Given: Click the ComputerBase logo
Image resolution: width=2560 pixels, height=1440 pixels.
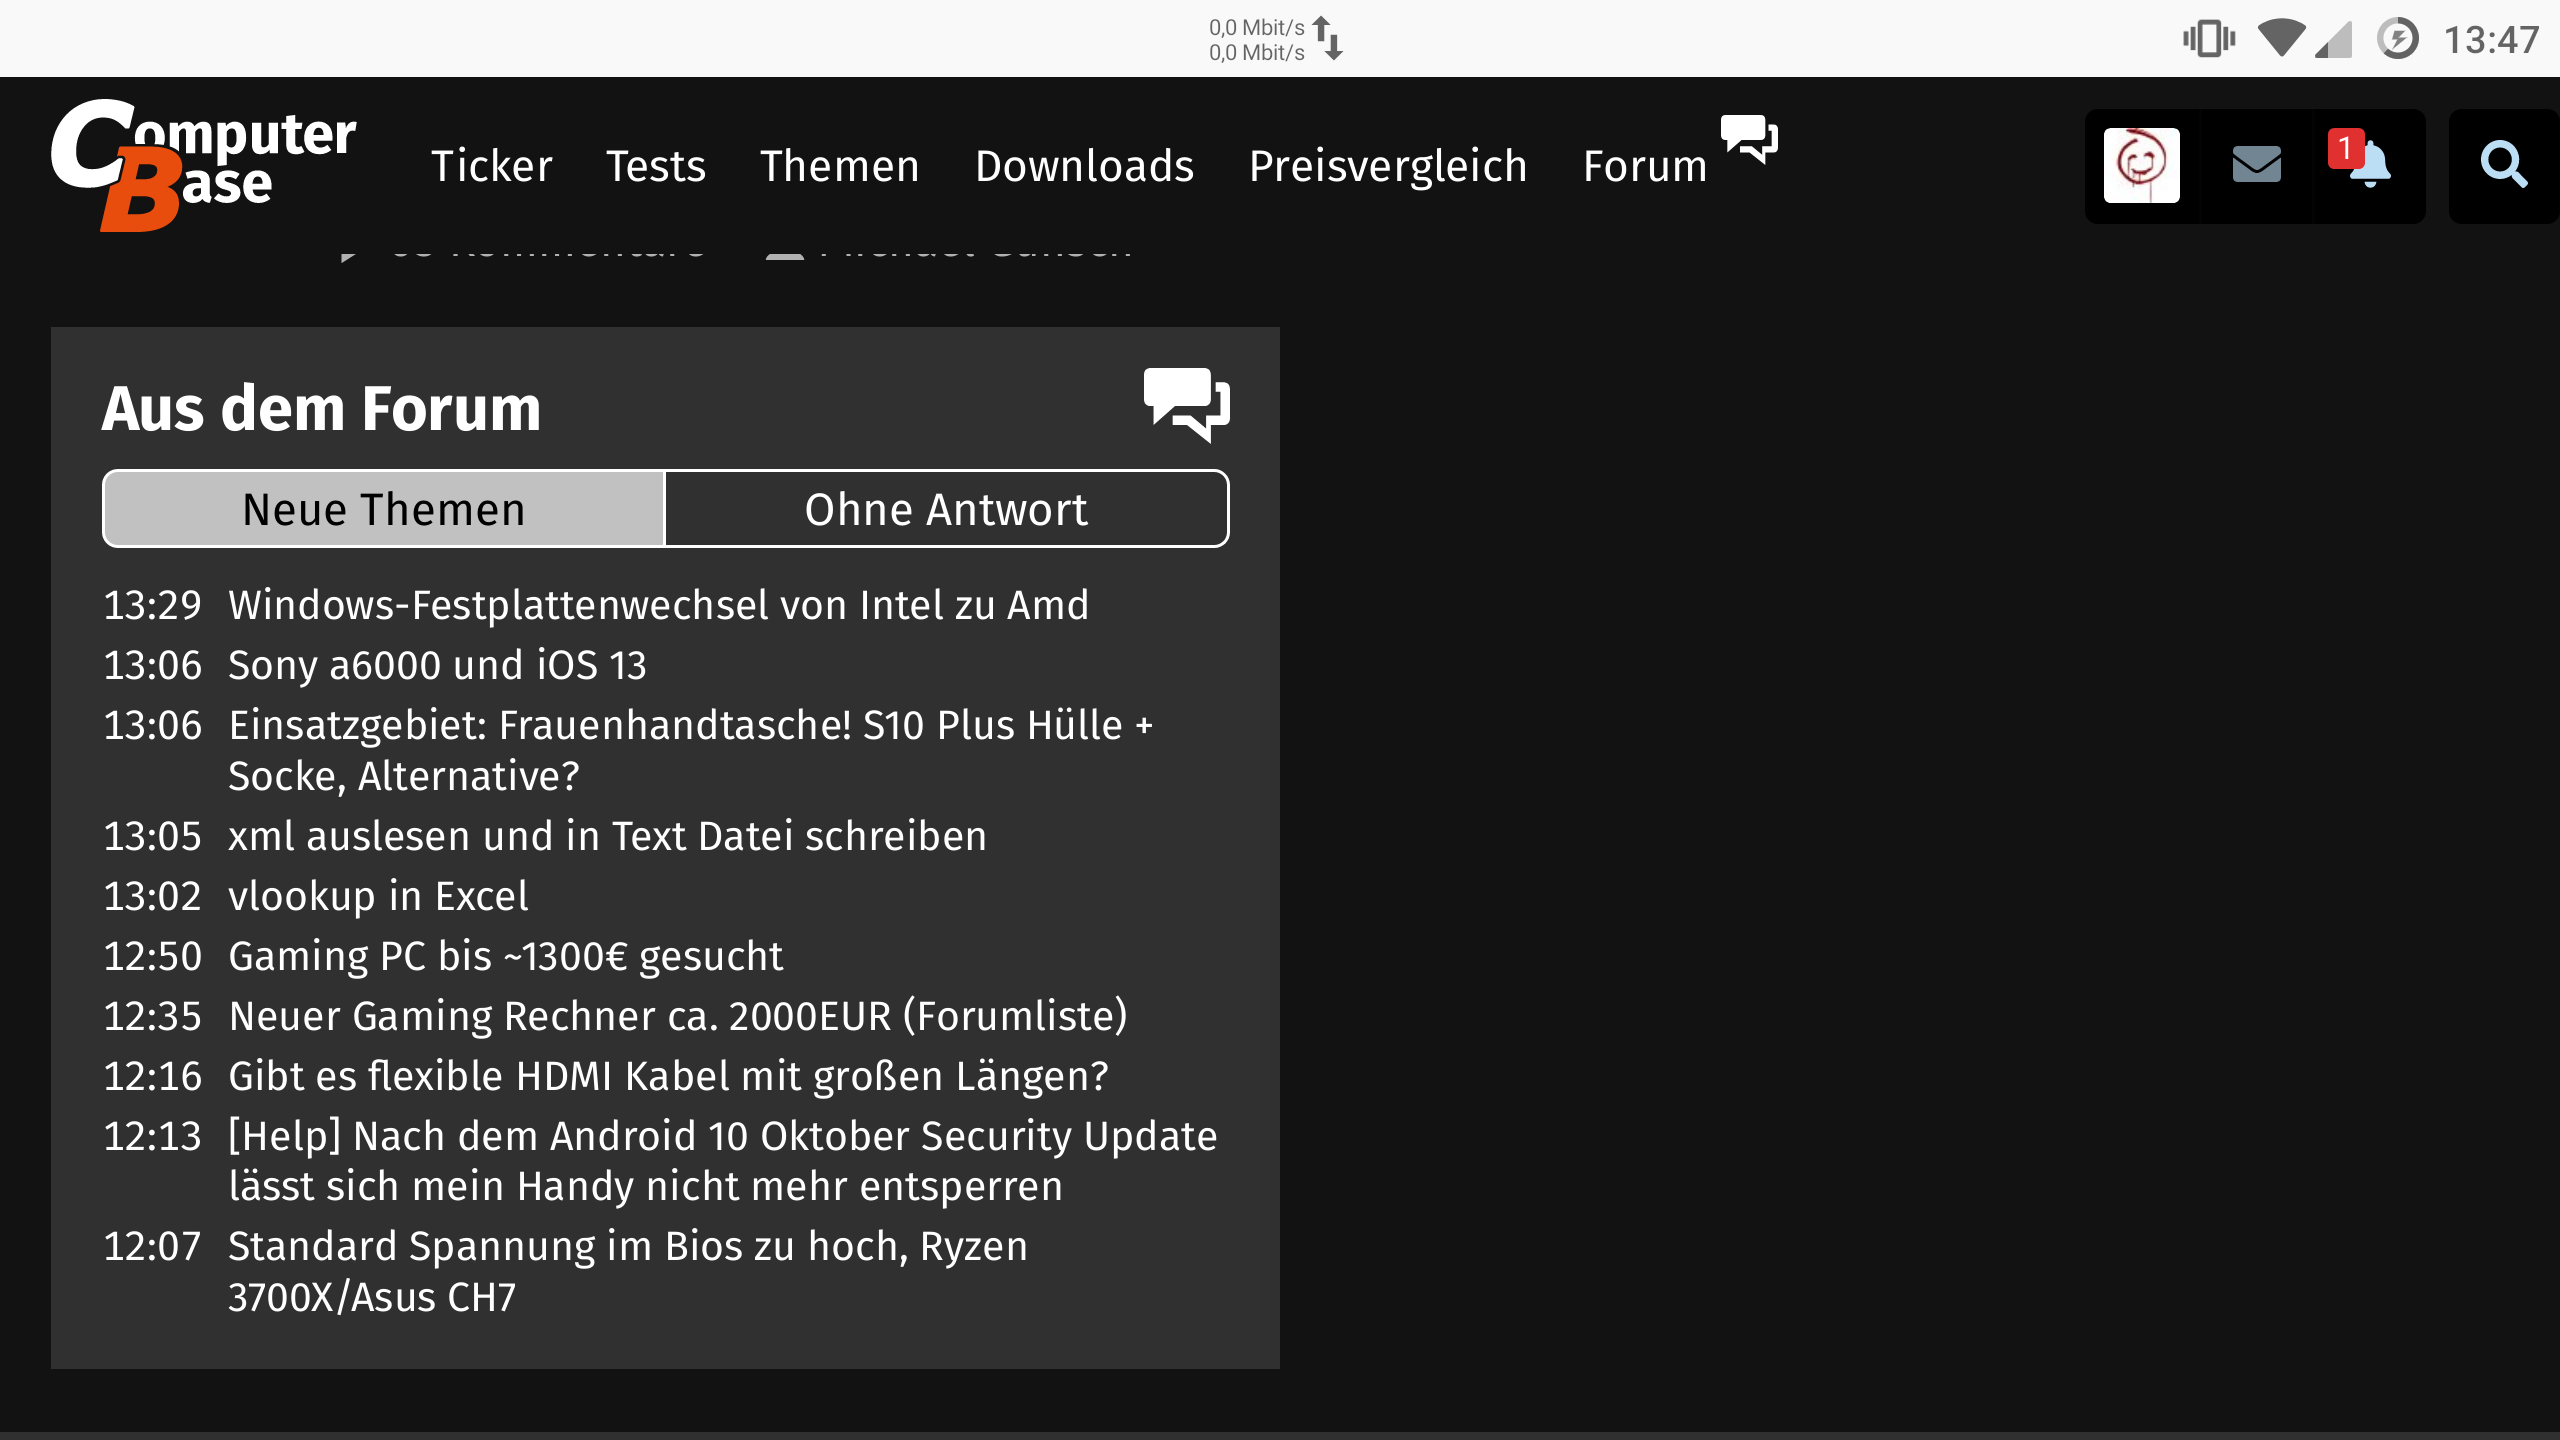Looking at the screenshot, I should point(203,165).
